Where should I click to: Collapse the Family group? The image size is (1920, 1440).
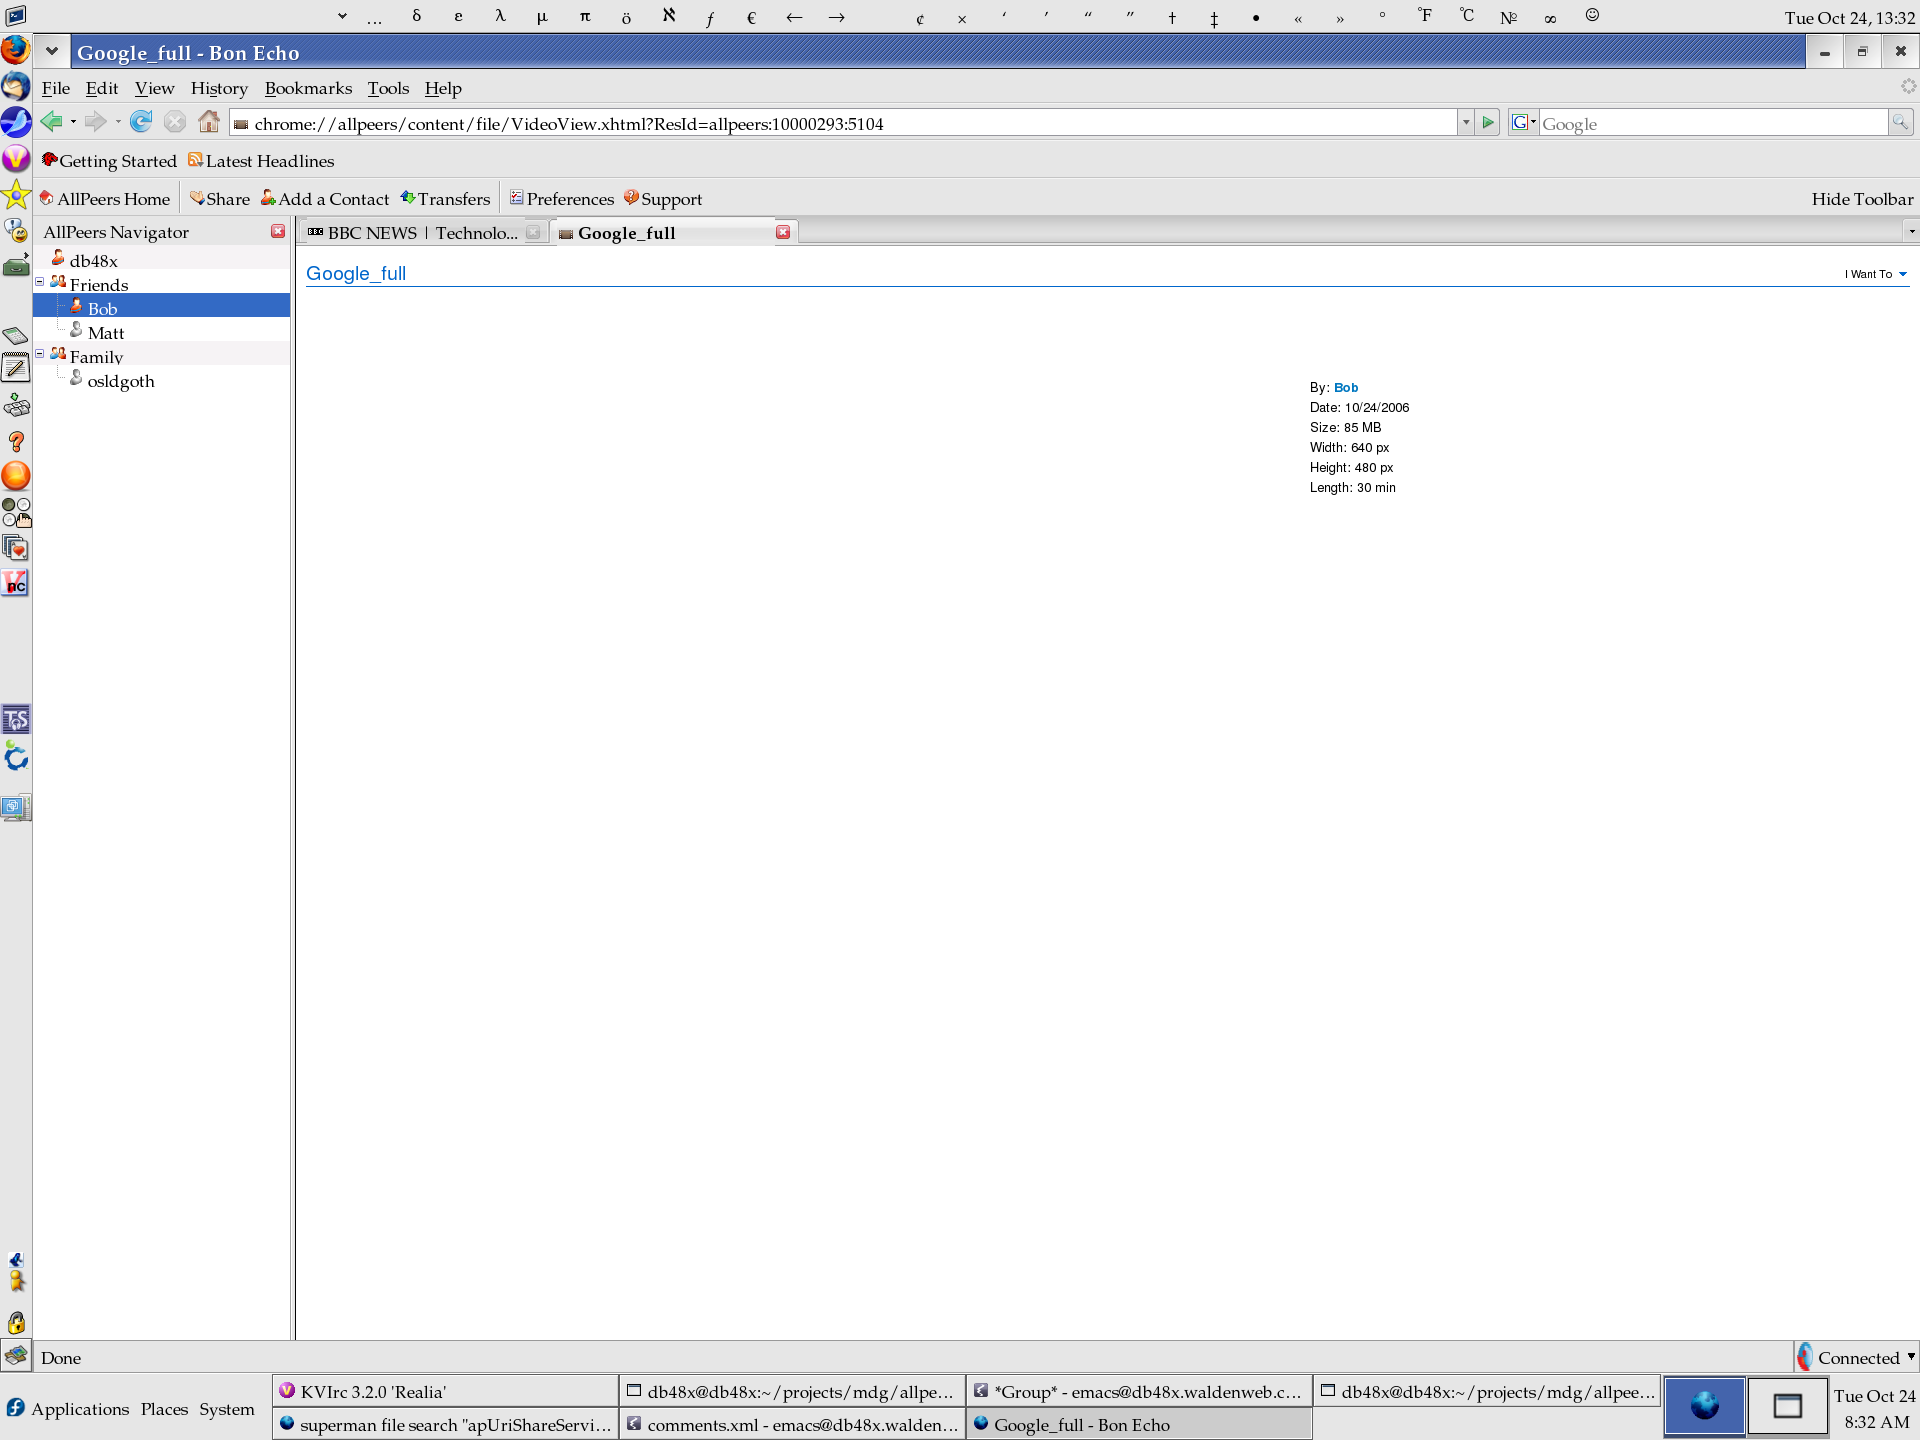point(40,354)
